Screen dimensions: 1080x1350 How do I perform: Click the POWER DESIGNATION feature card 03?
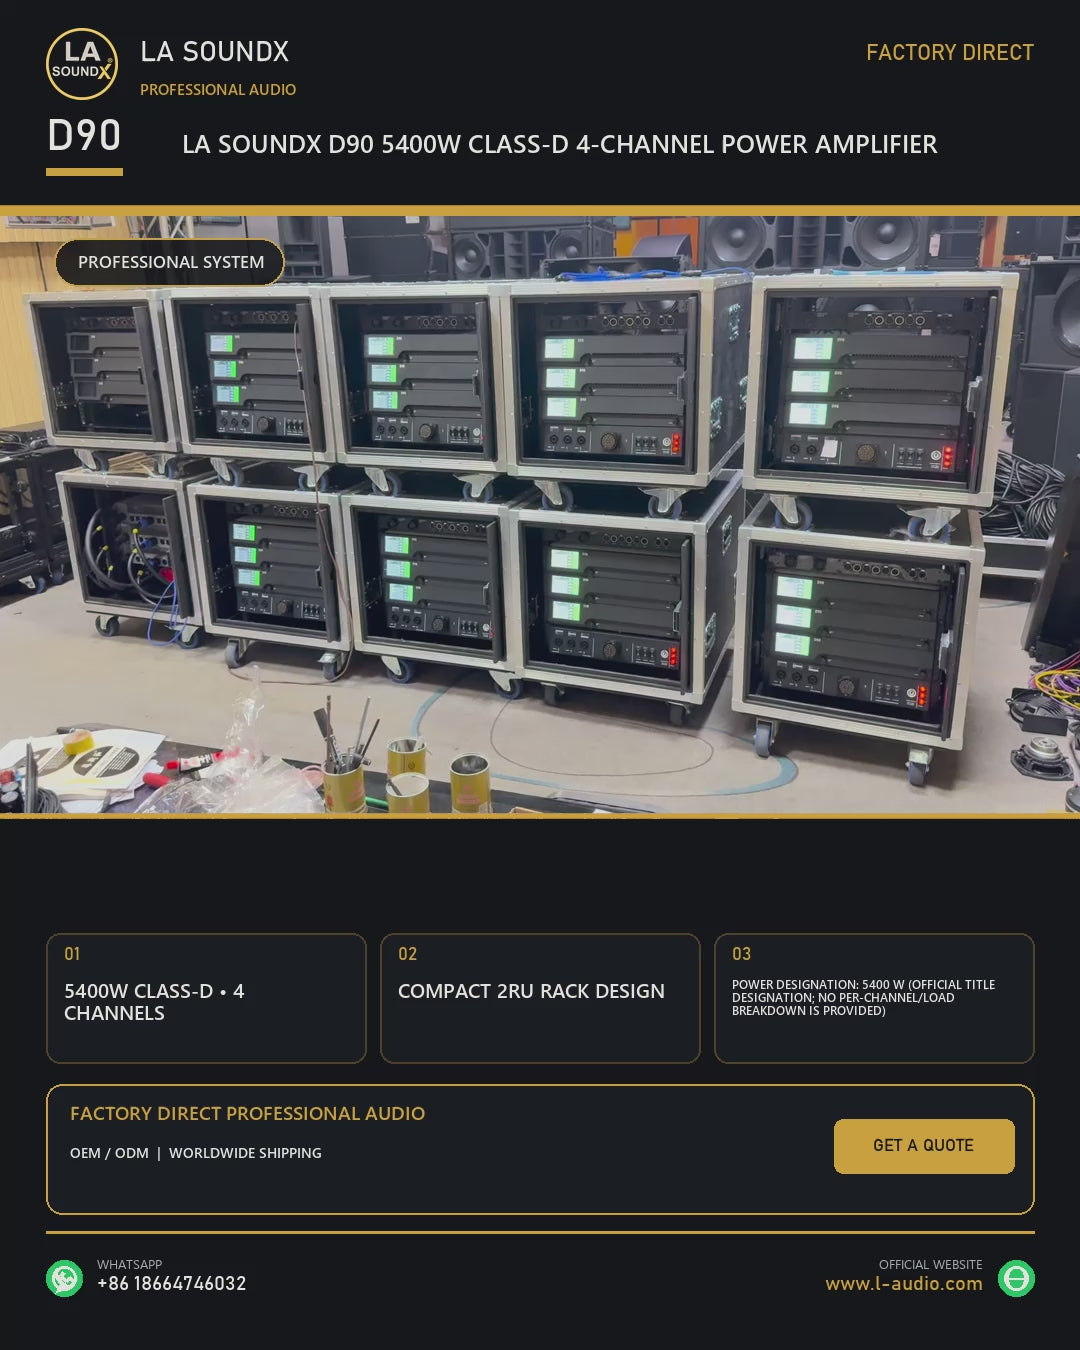[x=874, y=998]
